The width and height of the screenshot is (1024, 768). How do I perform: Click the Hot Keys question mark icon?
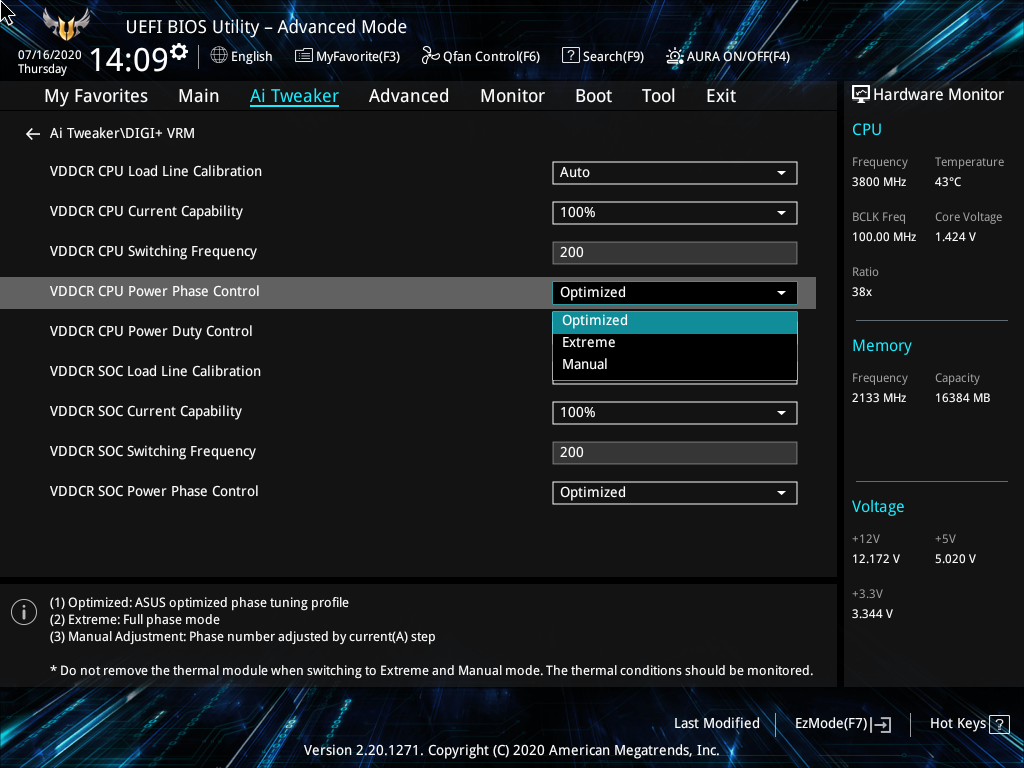[x=999, y=724]
